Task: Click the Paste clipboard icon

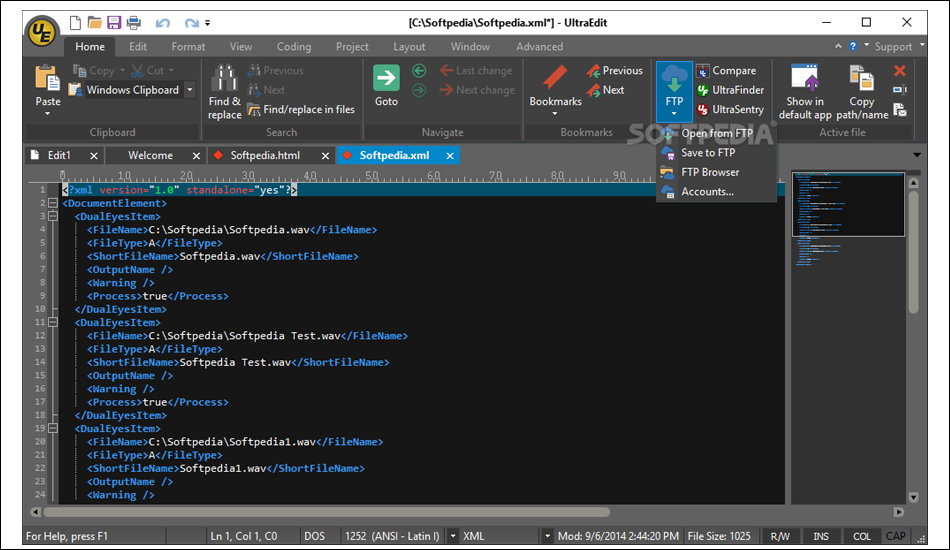Action: click(x=47, y=79)
